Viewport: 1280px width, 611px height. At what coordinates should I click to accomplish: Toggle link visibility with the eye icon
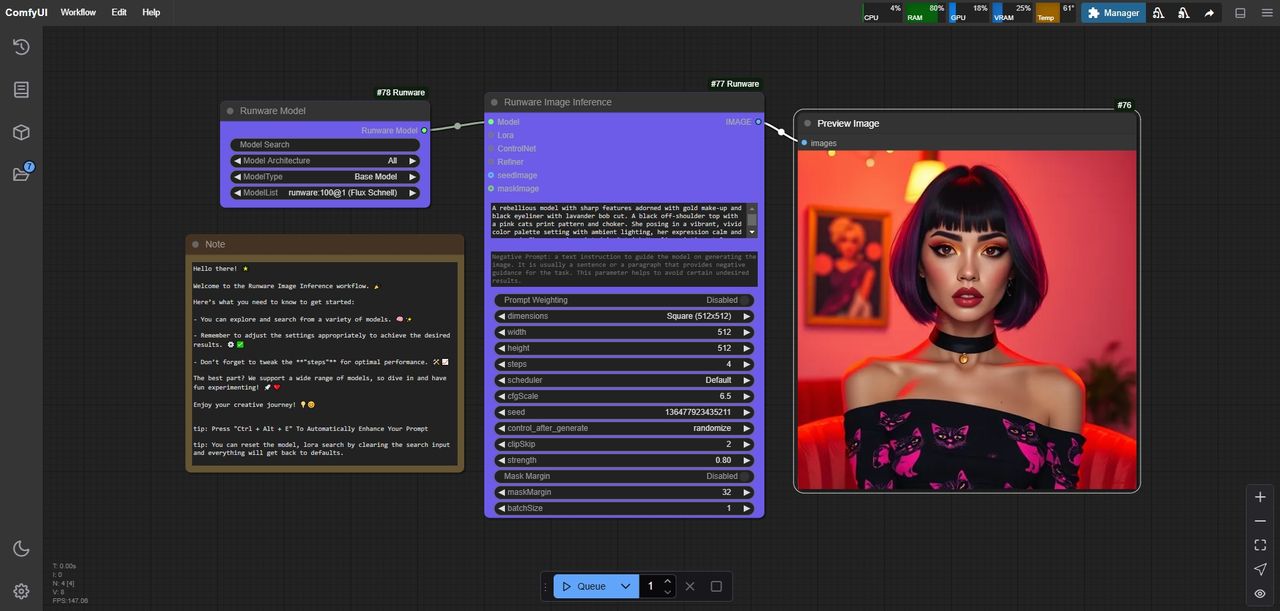pos(1260,593)
